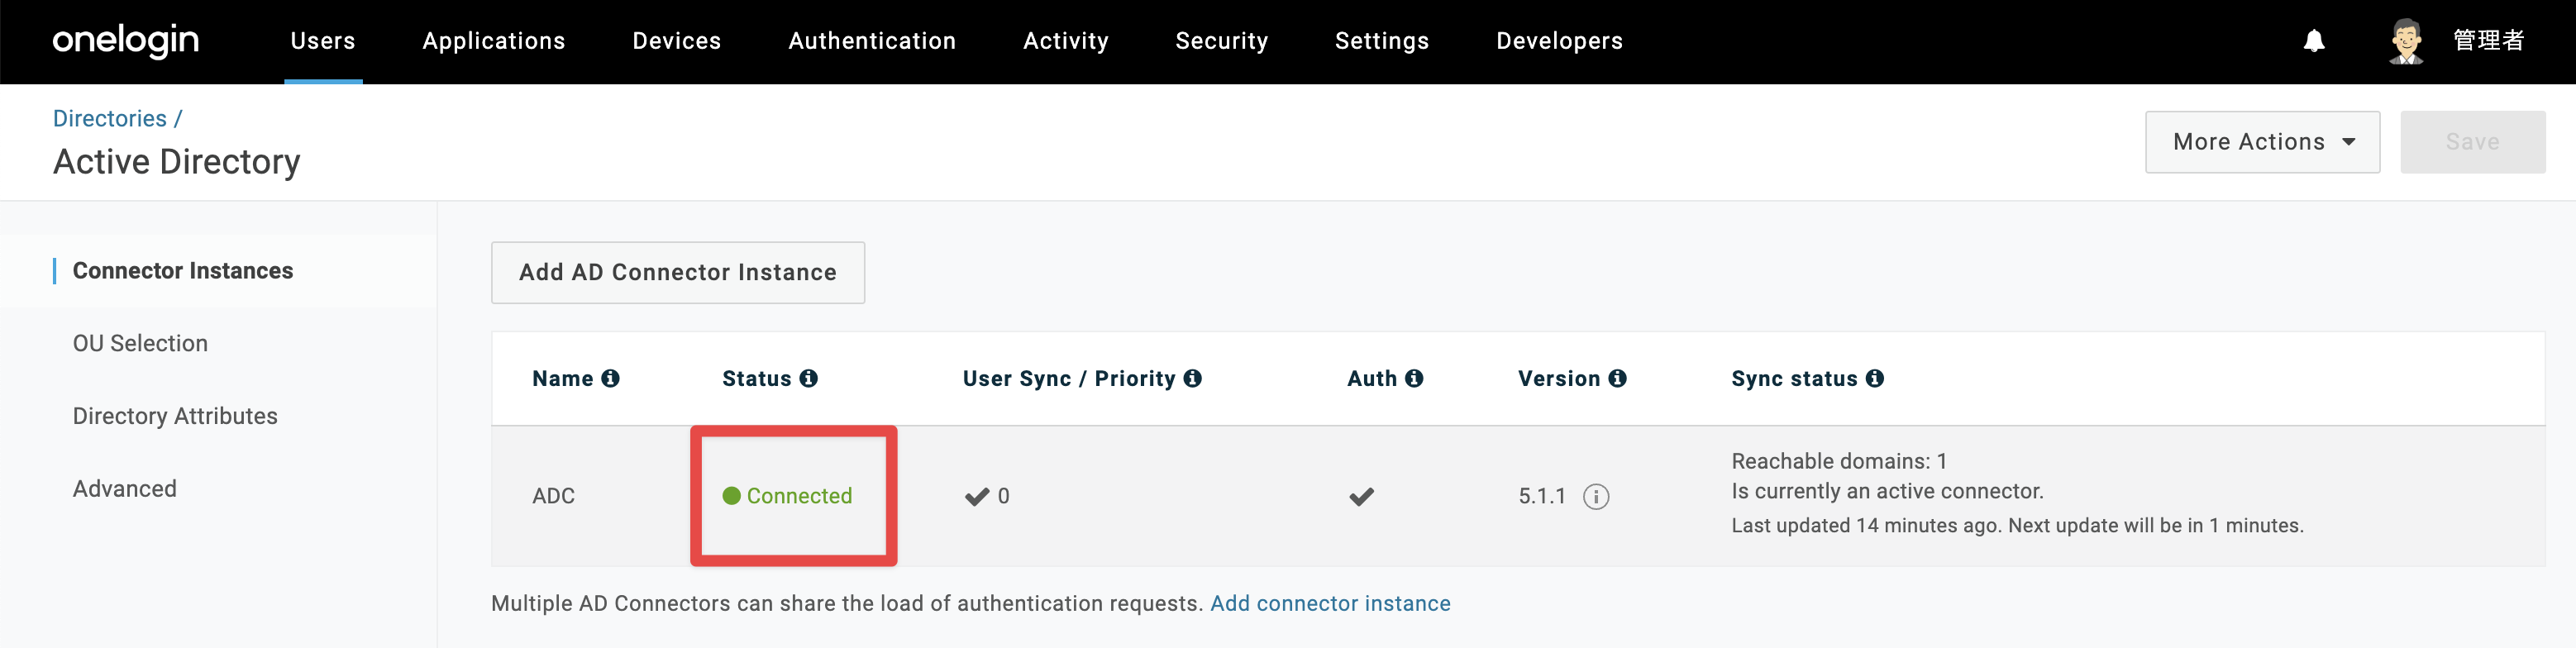Click the version number 5.1.1
The width and height of the screenshot is (2576, 648).
[1542, 496]
